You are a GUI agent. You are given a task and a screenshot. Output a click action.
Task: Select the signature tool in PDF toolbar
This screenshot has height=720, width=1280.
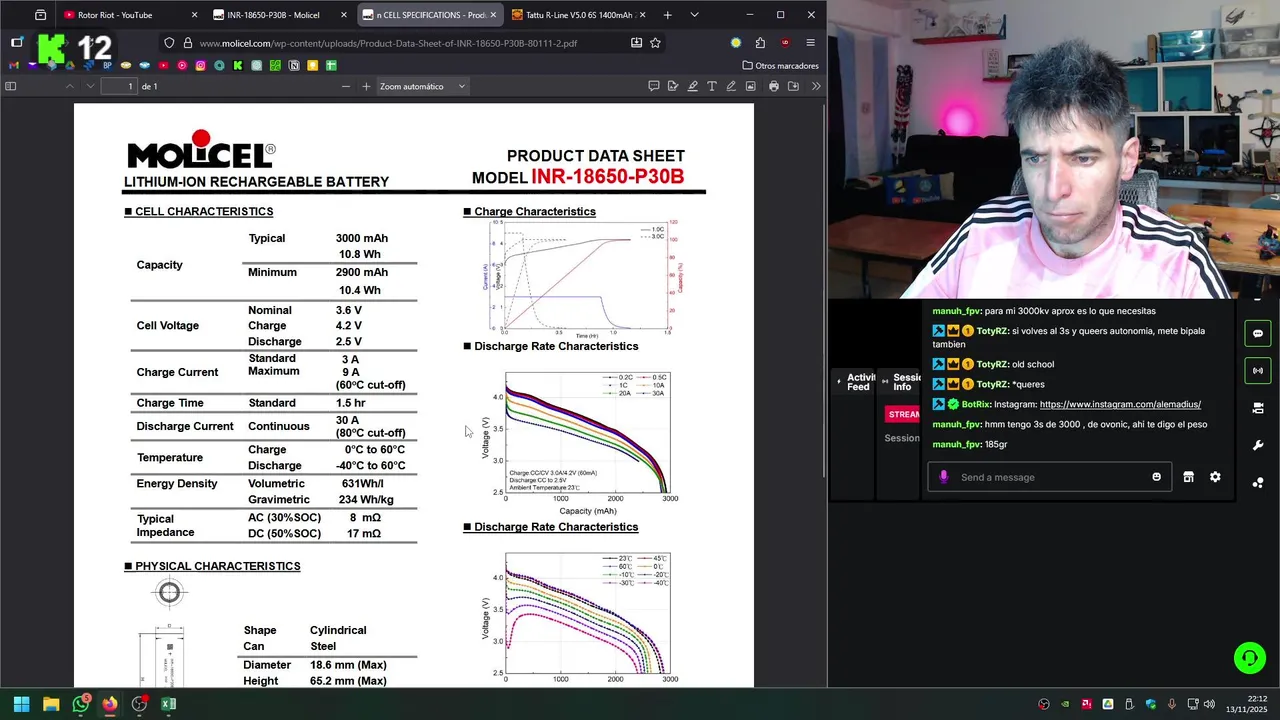click(x=673, y=86)
